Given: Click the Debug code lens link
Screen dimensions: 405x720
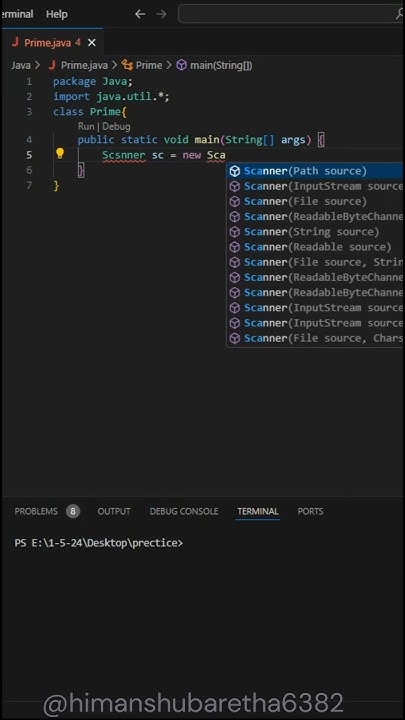Looking at the screenshot, I should click(x=116, y=126).
